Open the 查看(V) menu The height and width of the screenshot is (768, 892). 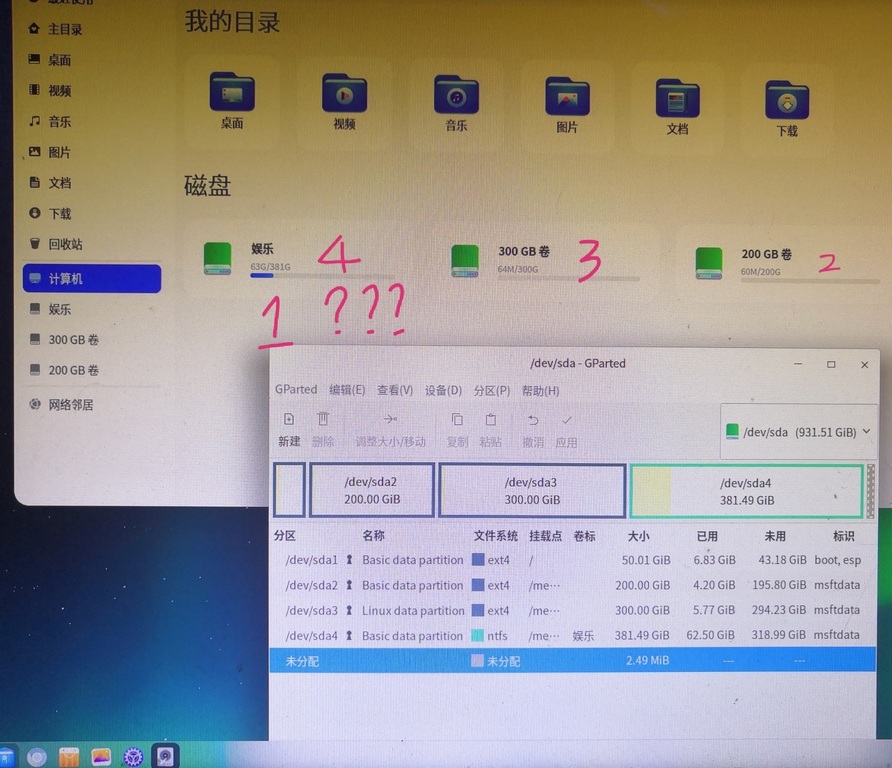395,390
